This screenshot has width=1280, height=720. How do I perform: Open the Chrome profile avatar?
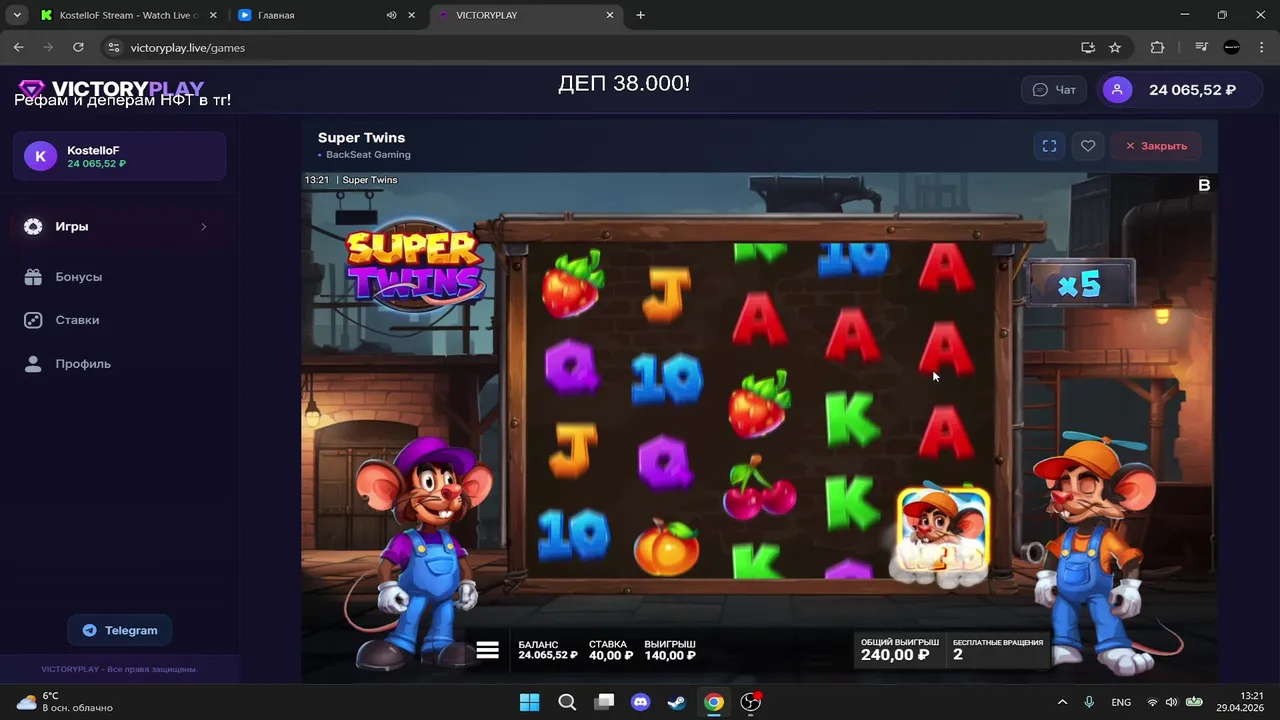tap(1232, 47)
